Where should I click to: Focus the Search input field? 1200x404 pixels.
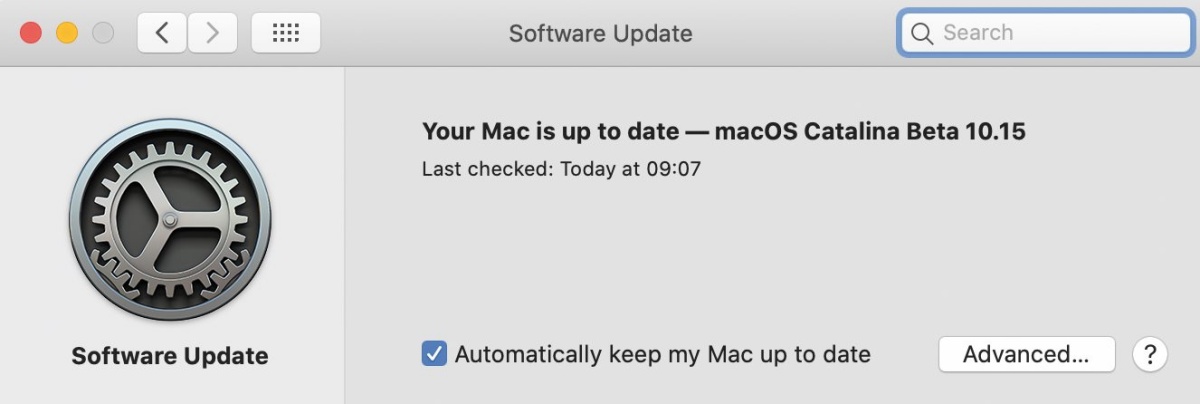1044,33
